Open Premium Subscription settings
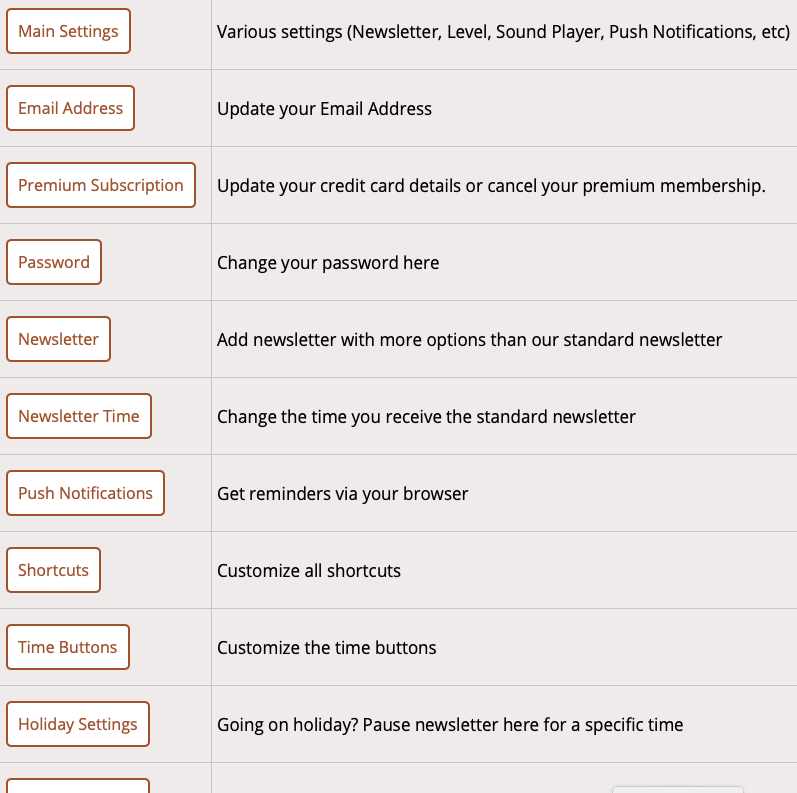 [x=101, y=185]
